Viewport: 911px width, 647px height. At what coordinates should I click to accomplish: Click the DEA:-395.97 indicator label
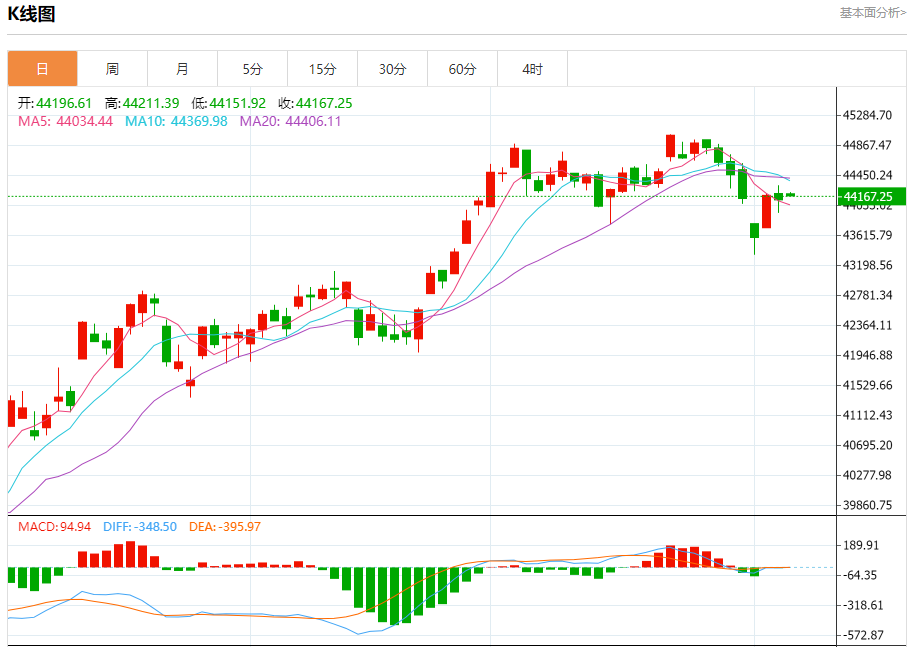(x=225, y=527)
